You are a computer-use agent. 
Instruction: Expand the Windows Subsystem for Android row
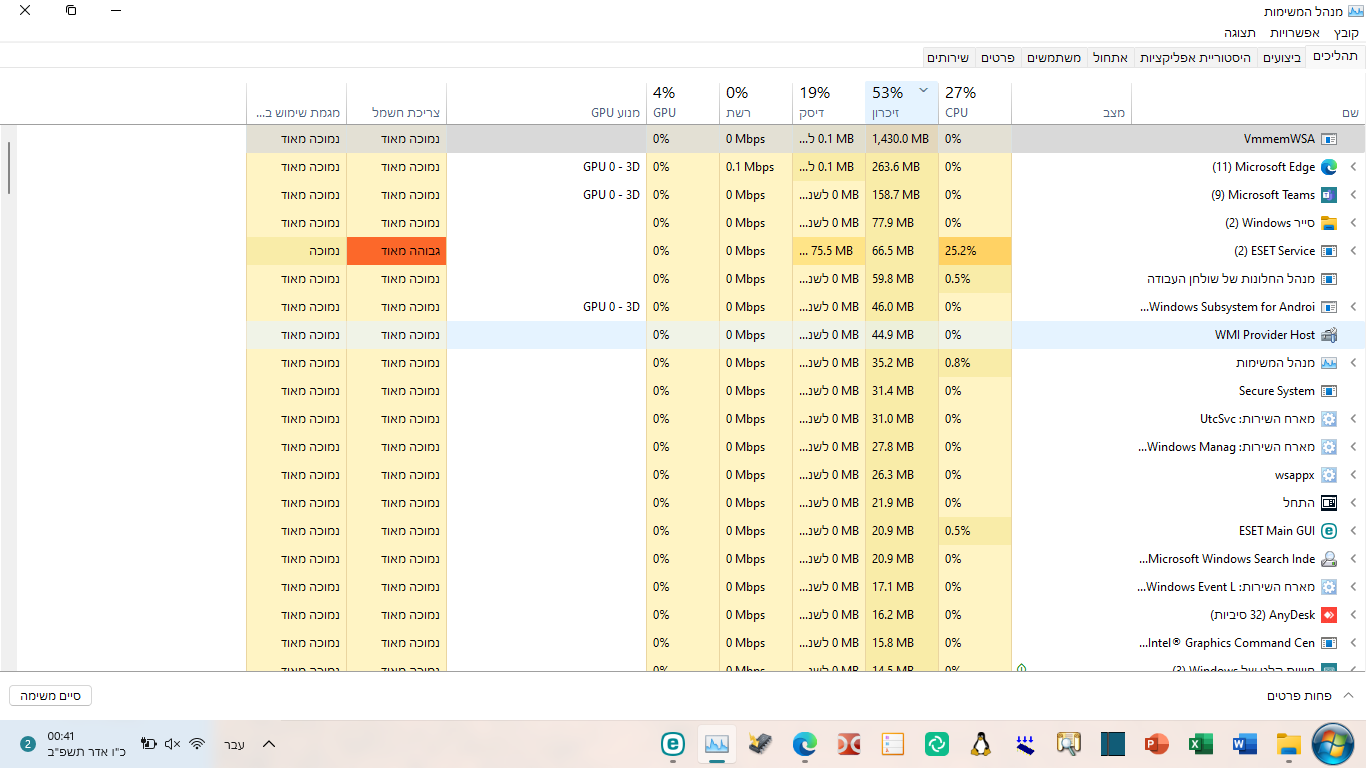point(1354,307)
